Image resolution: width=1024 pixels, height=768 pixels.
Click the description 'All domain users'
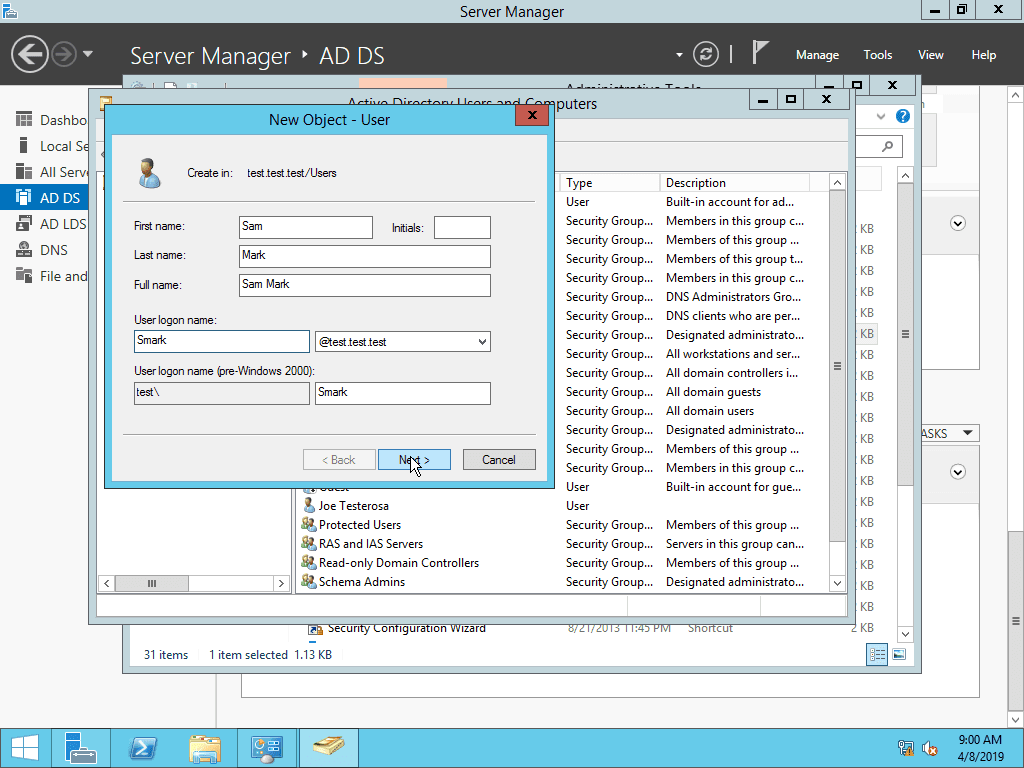point(710,411)
